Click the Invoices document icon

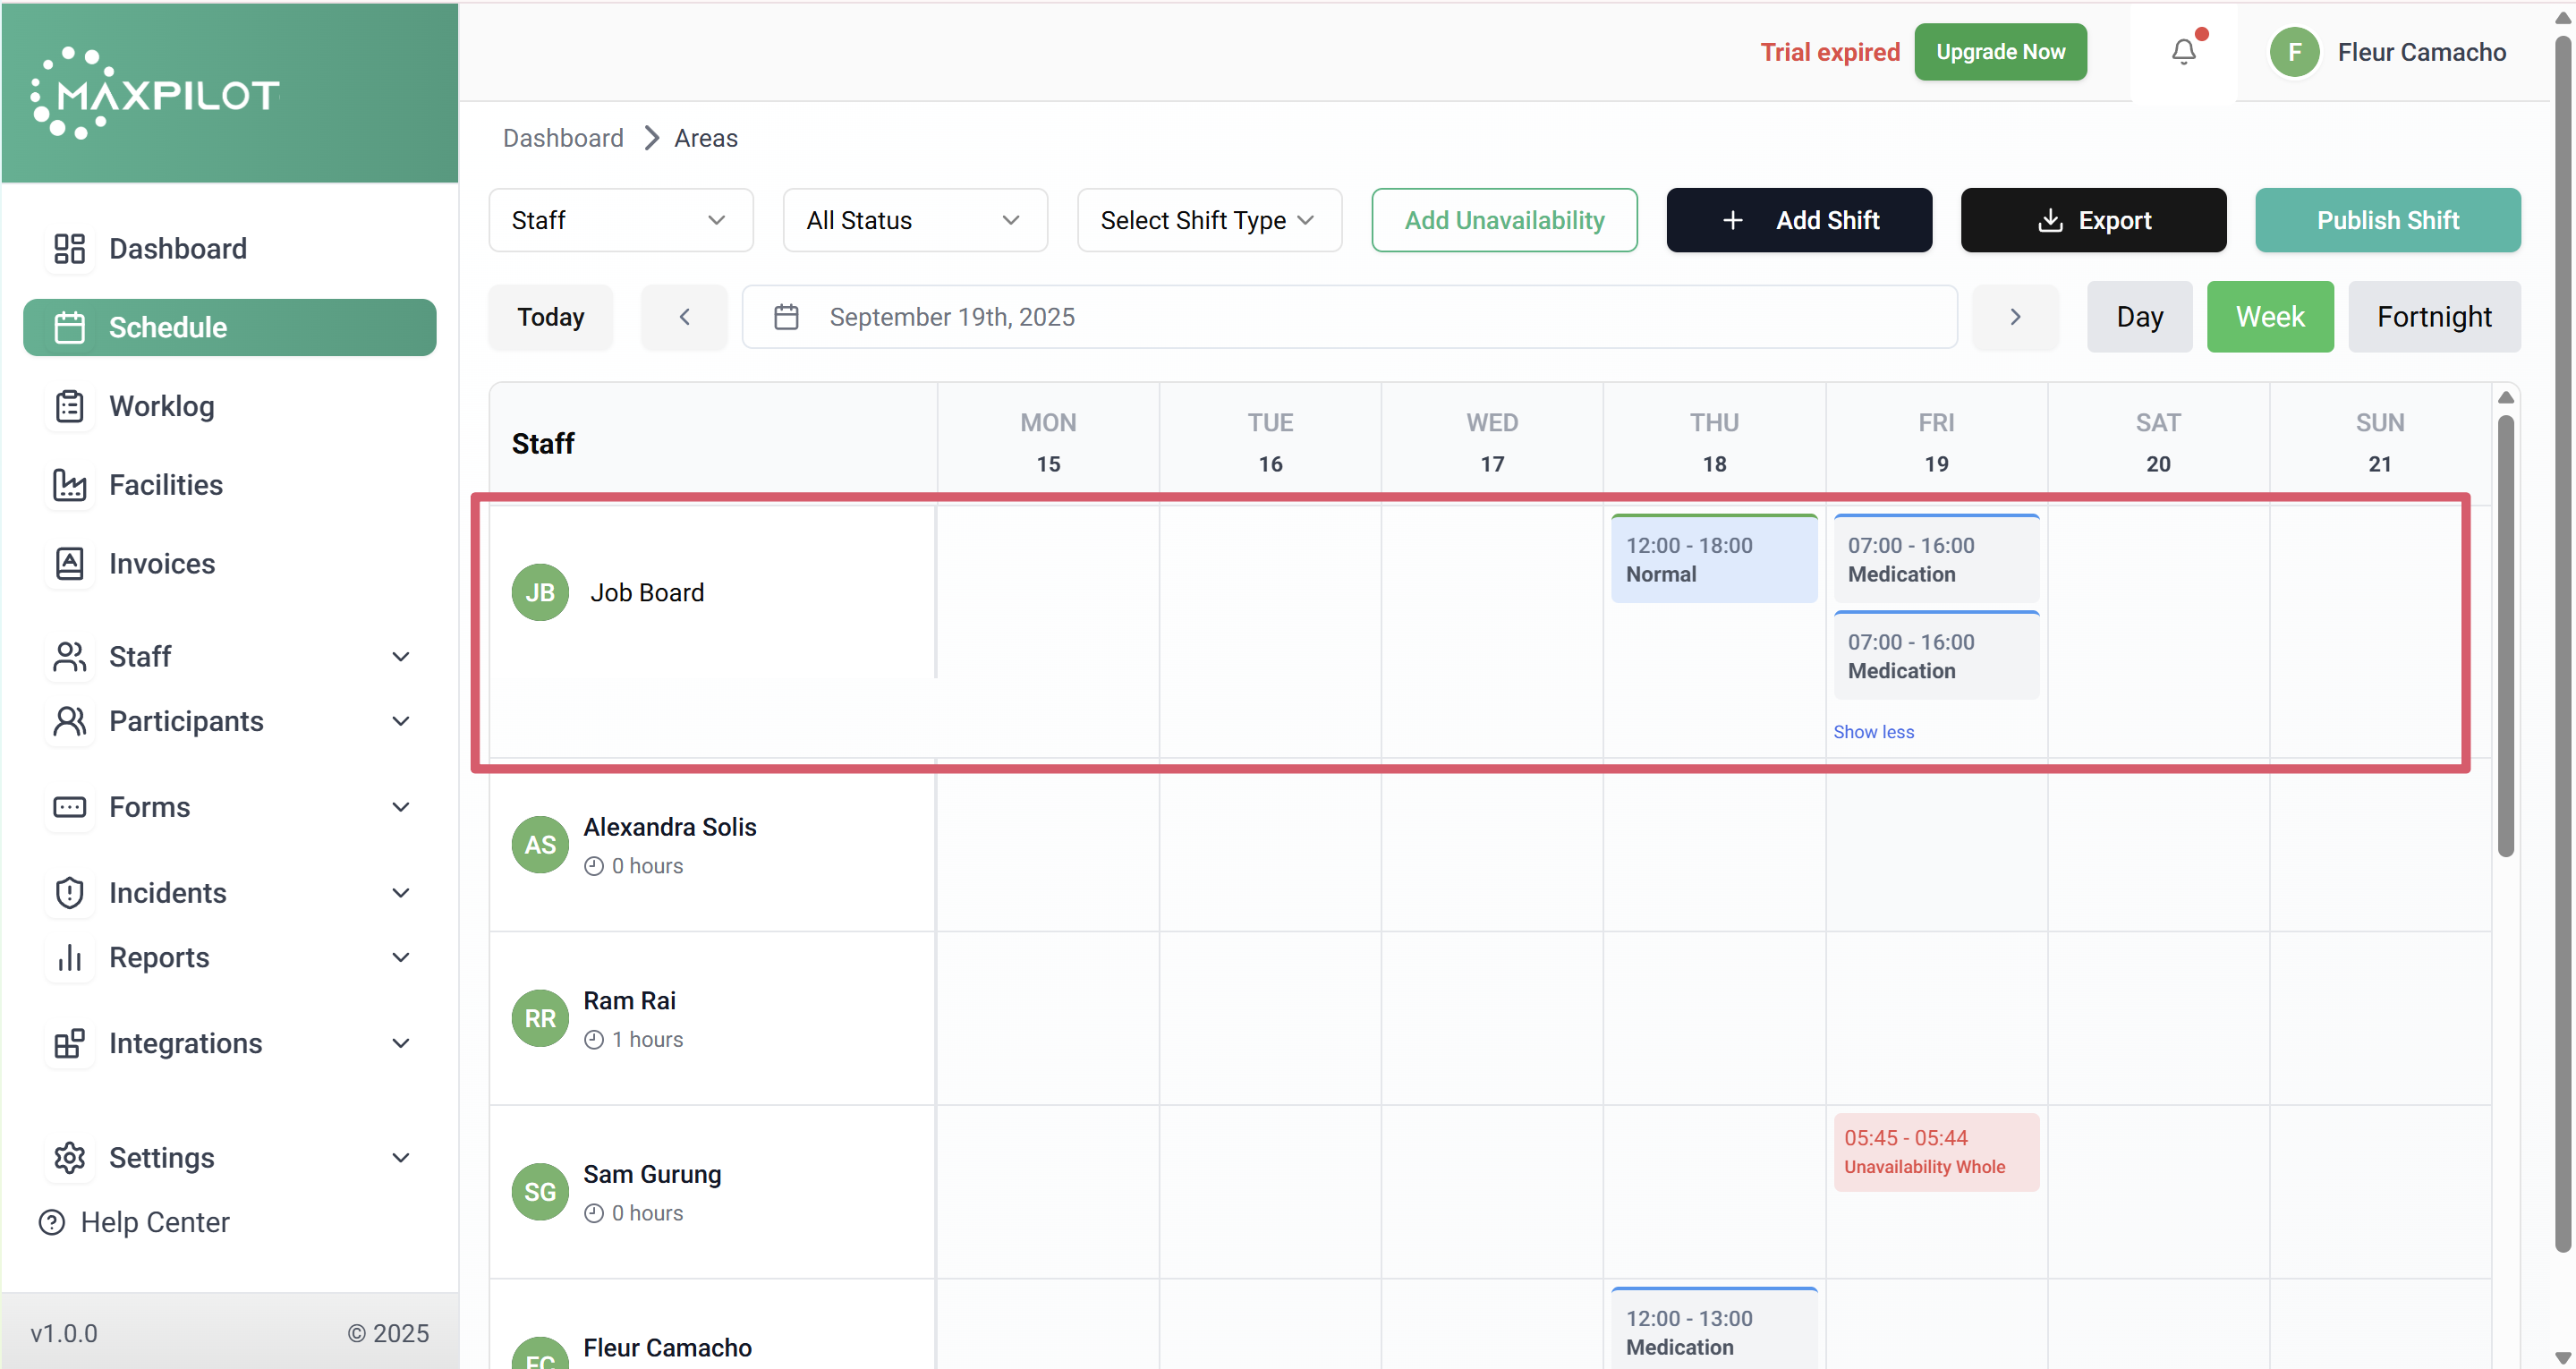click(x=69, y=564)
